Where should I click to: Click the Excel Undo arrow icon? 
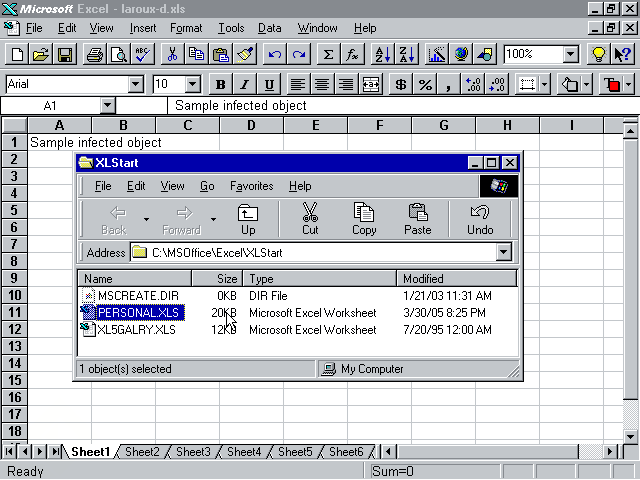(275, 54)
